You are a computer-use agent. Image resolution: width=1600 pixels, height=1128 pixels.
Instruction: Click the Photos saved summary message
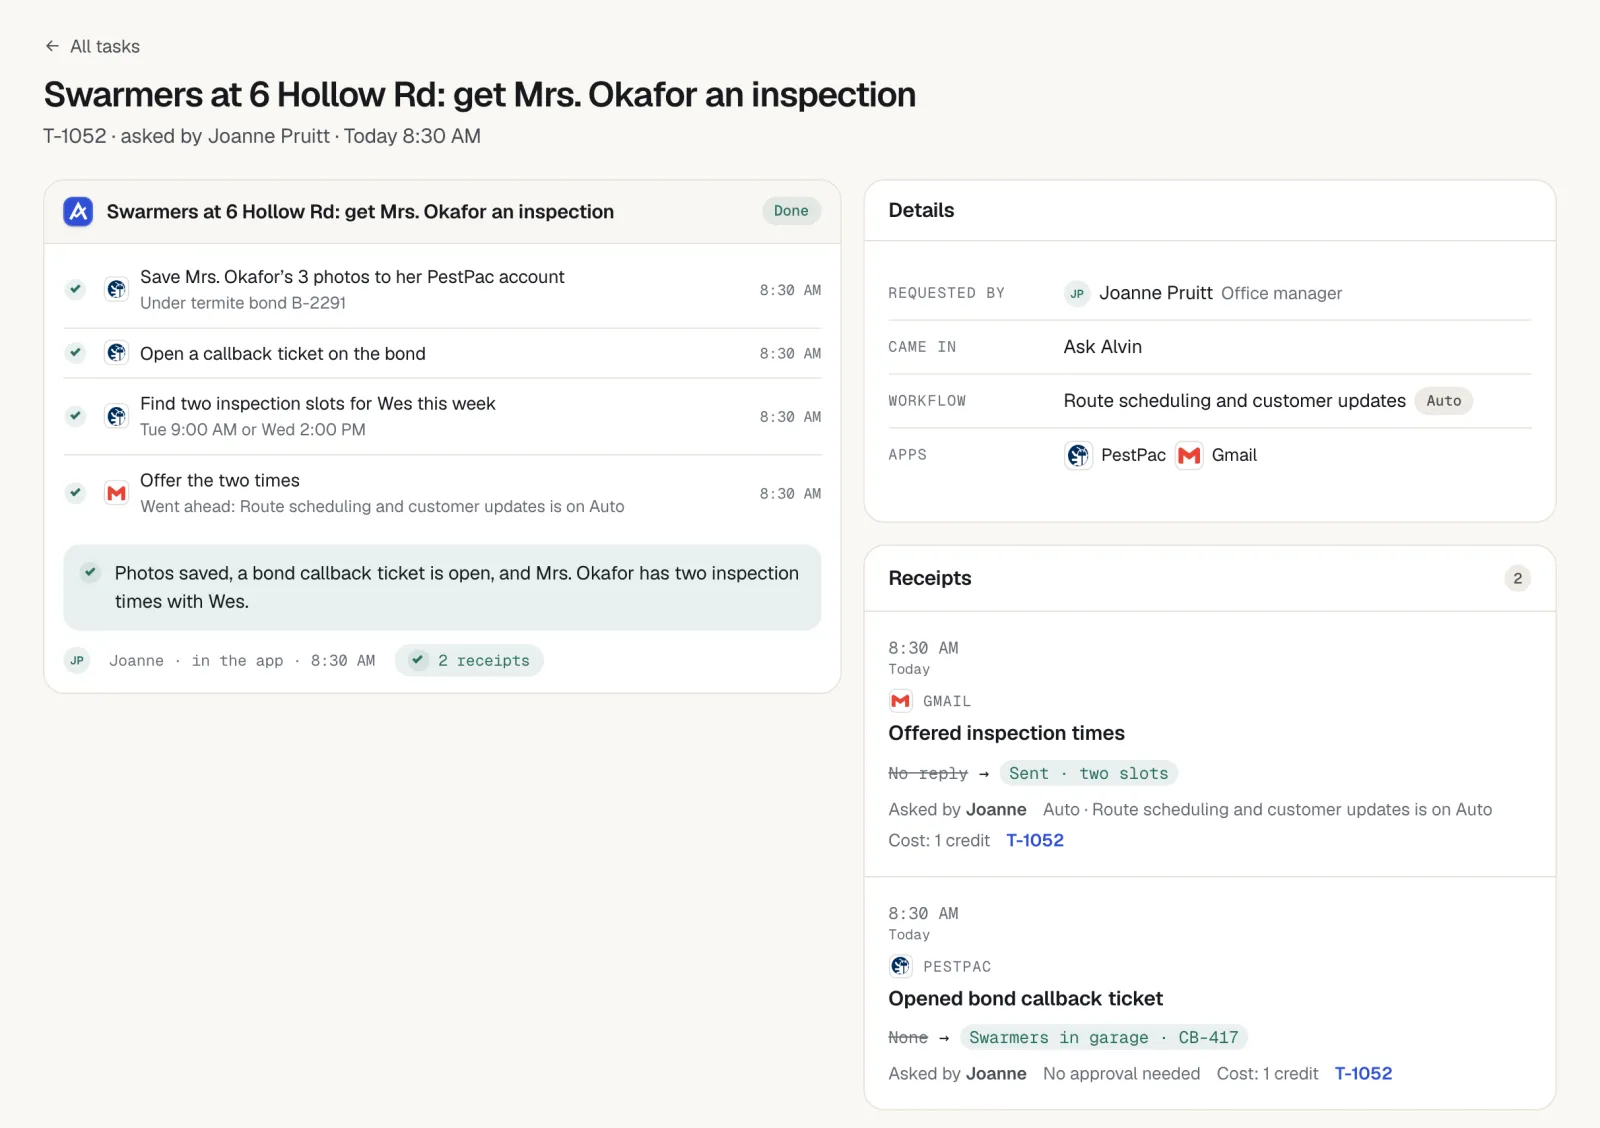[x=442, y=587]
